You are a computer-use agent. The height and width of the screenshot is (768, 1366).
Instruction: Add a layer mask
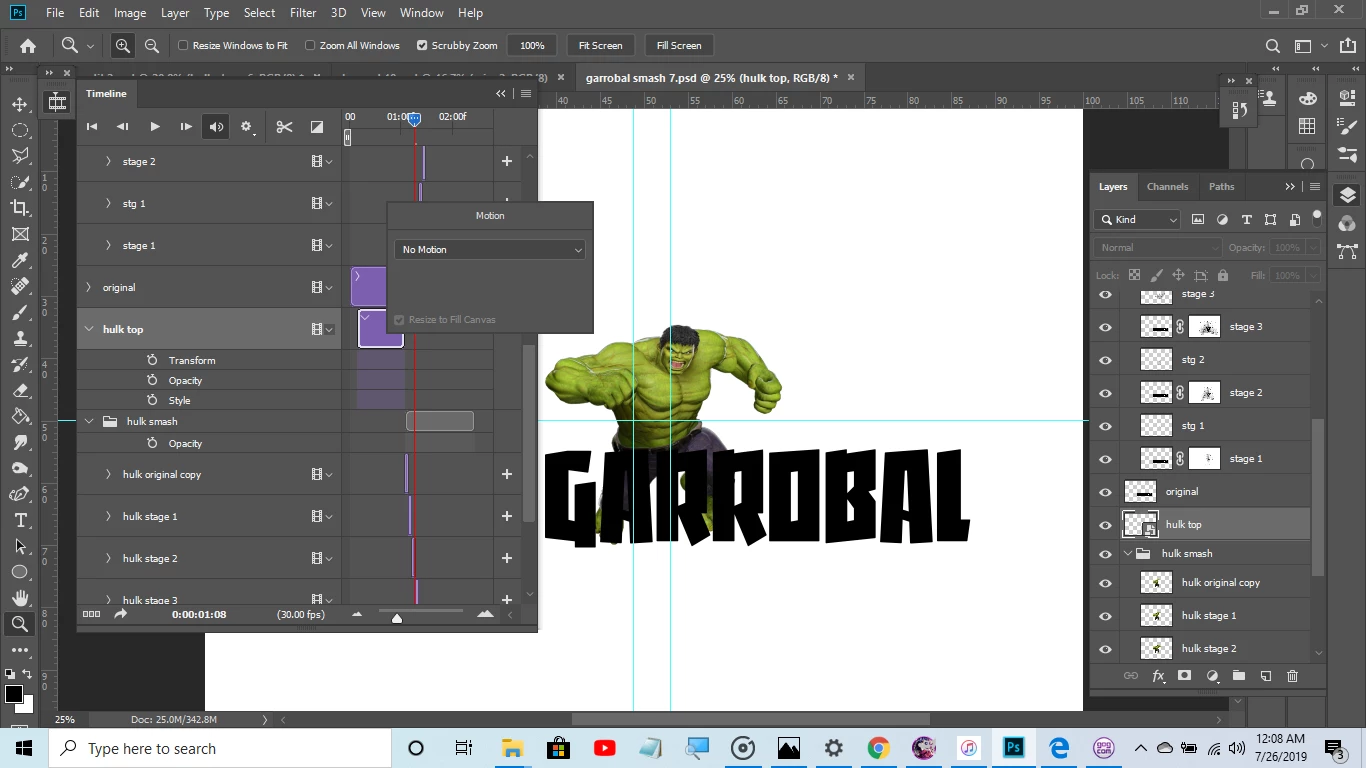coord(1185,676)
